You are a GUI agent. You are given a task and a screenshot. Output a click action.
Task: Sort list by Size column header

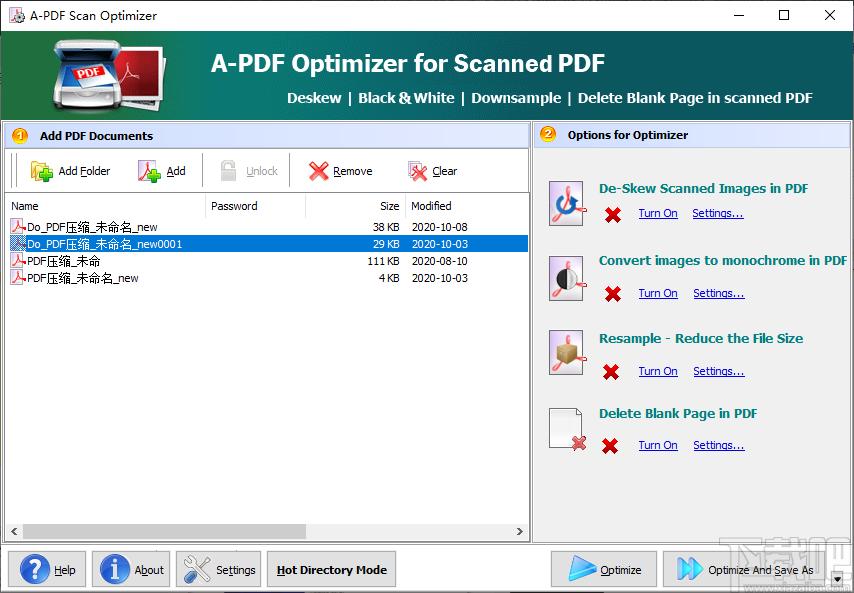click(x=356, y=206)
